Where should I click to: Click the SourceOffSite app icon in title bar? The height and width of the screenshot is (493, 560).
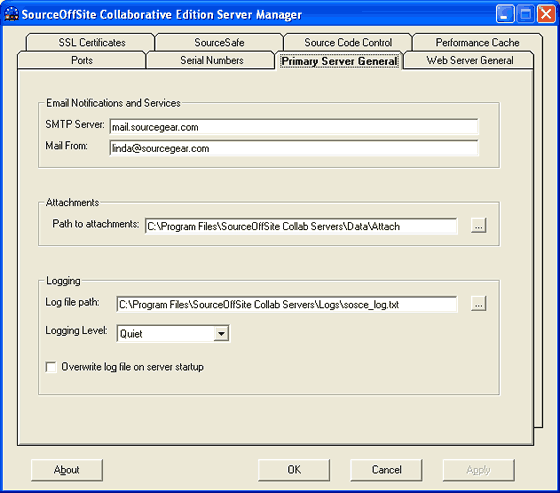coord(11,14)
